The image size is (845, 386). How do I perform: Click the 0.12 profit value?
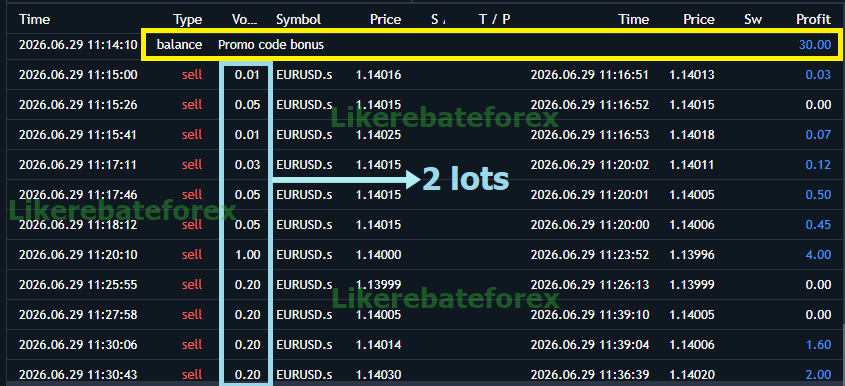click(818, 164)
